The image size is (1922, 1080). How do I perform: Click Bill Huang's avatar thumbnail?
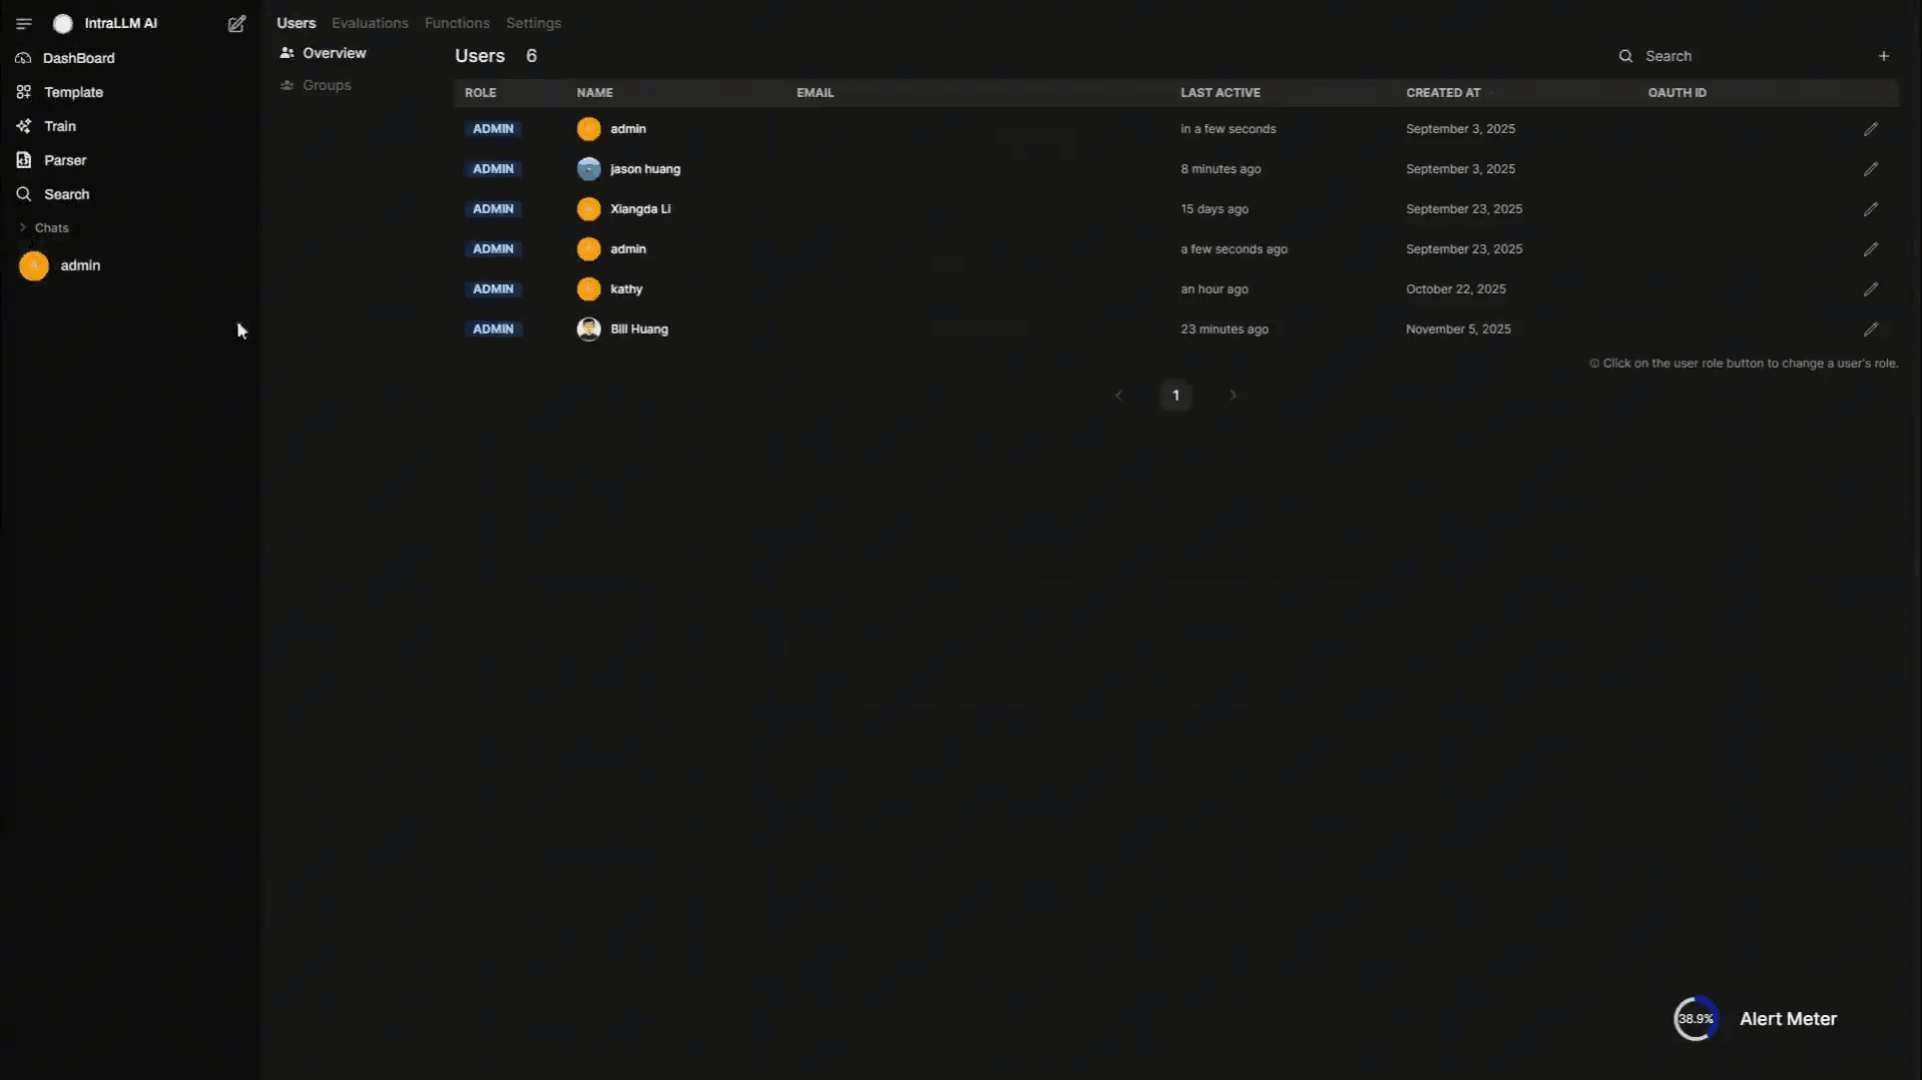589,329
